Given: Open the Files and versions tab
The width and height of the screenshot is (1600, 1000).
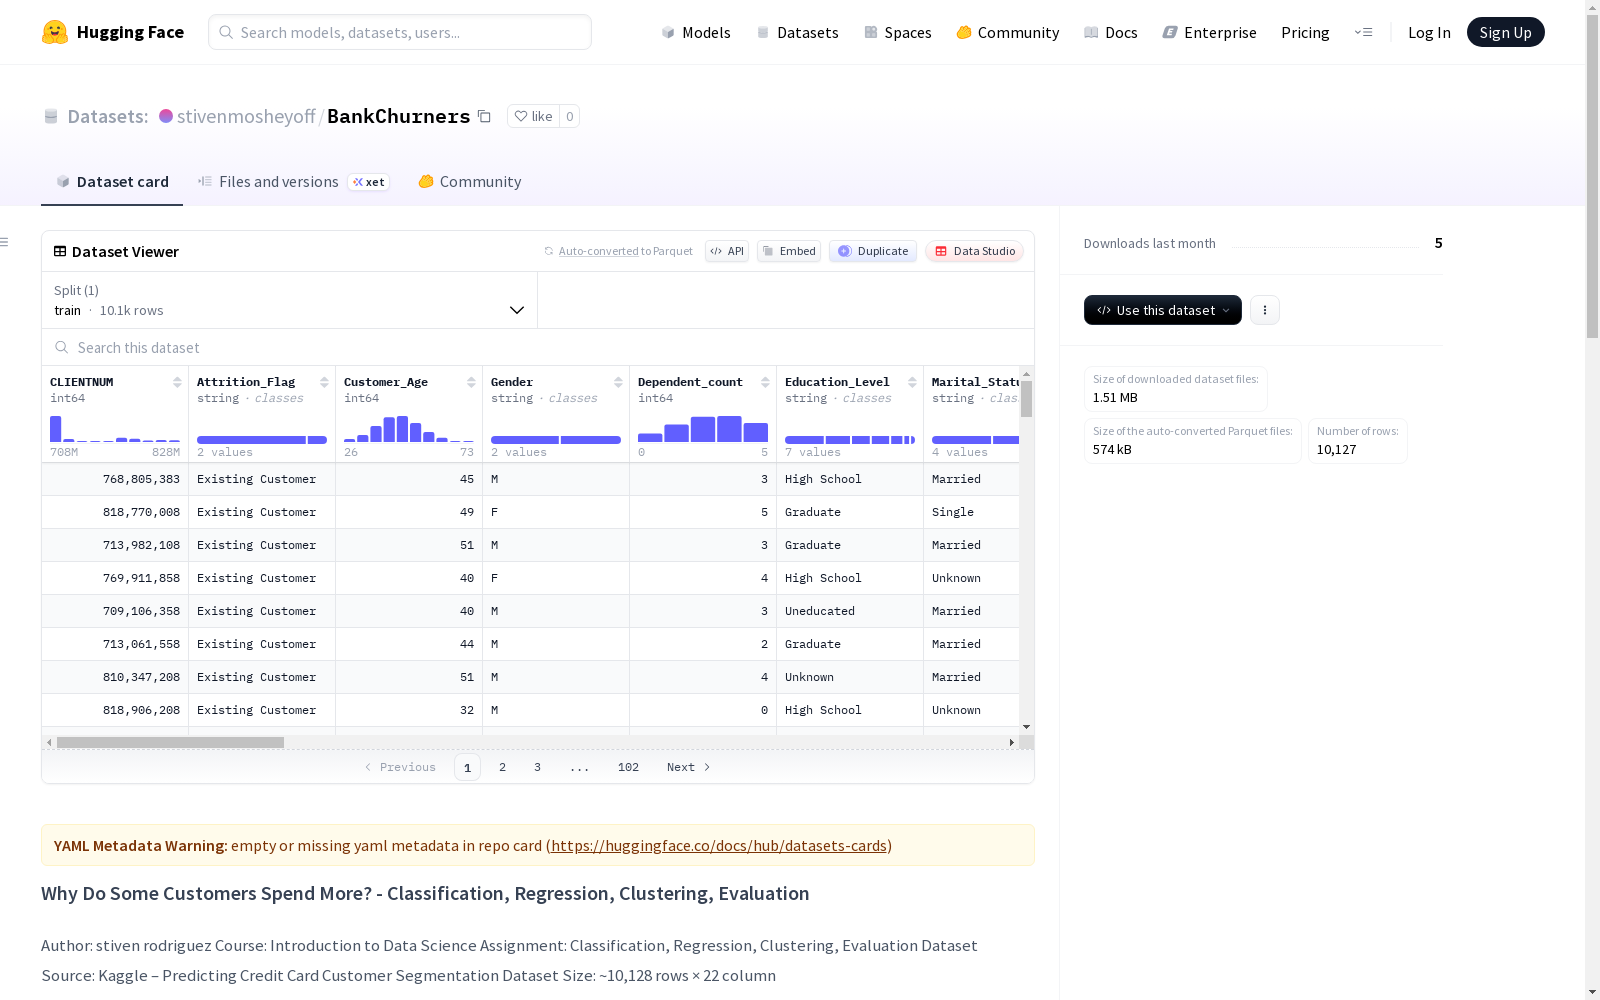Looking at the screenshot, I should [293, 182].
